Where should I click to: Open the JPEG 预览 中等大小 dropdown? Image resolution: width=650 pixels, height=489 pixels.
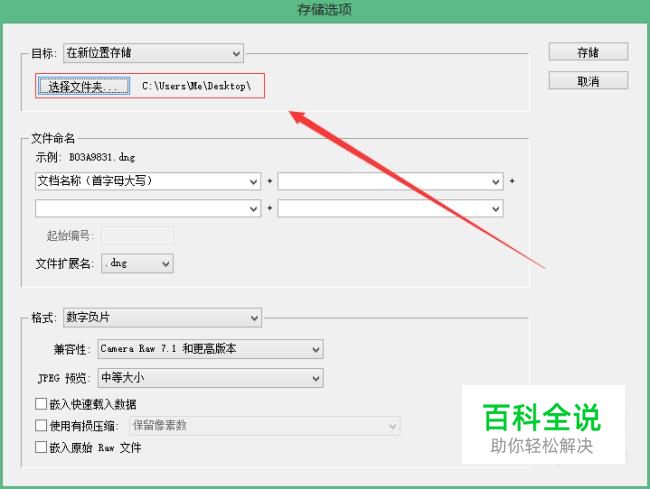click(x=210, y=378)
